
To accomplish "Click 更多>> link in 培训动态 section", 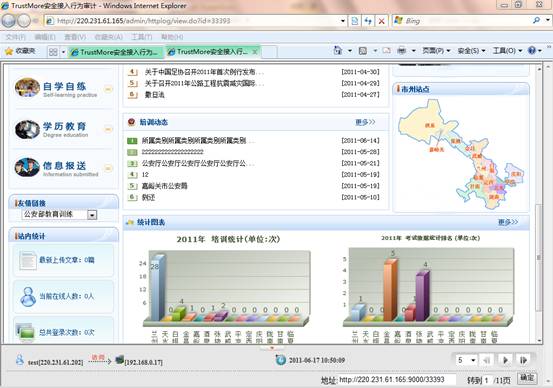I will point(365,122).
